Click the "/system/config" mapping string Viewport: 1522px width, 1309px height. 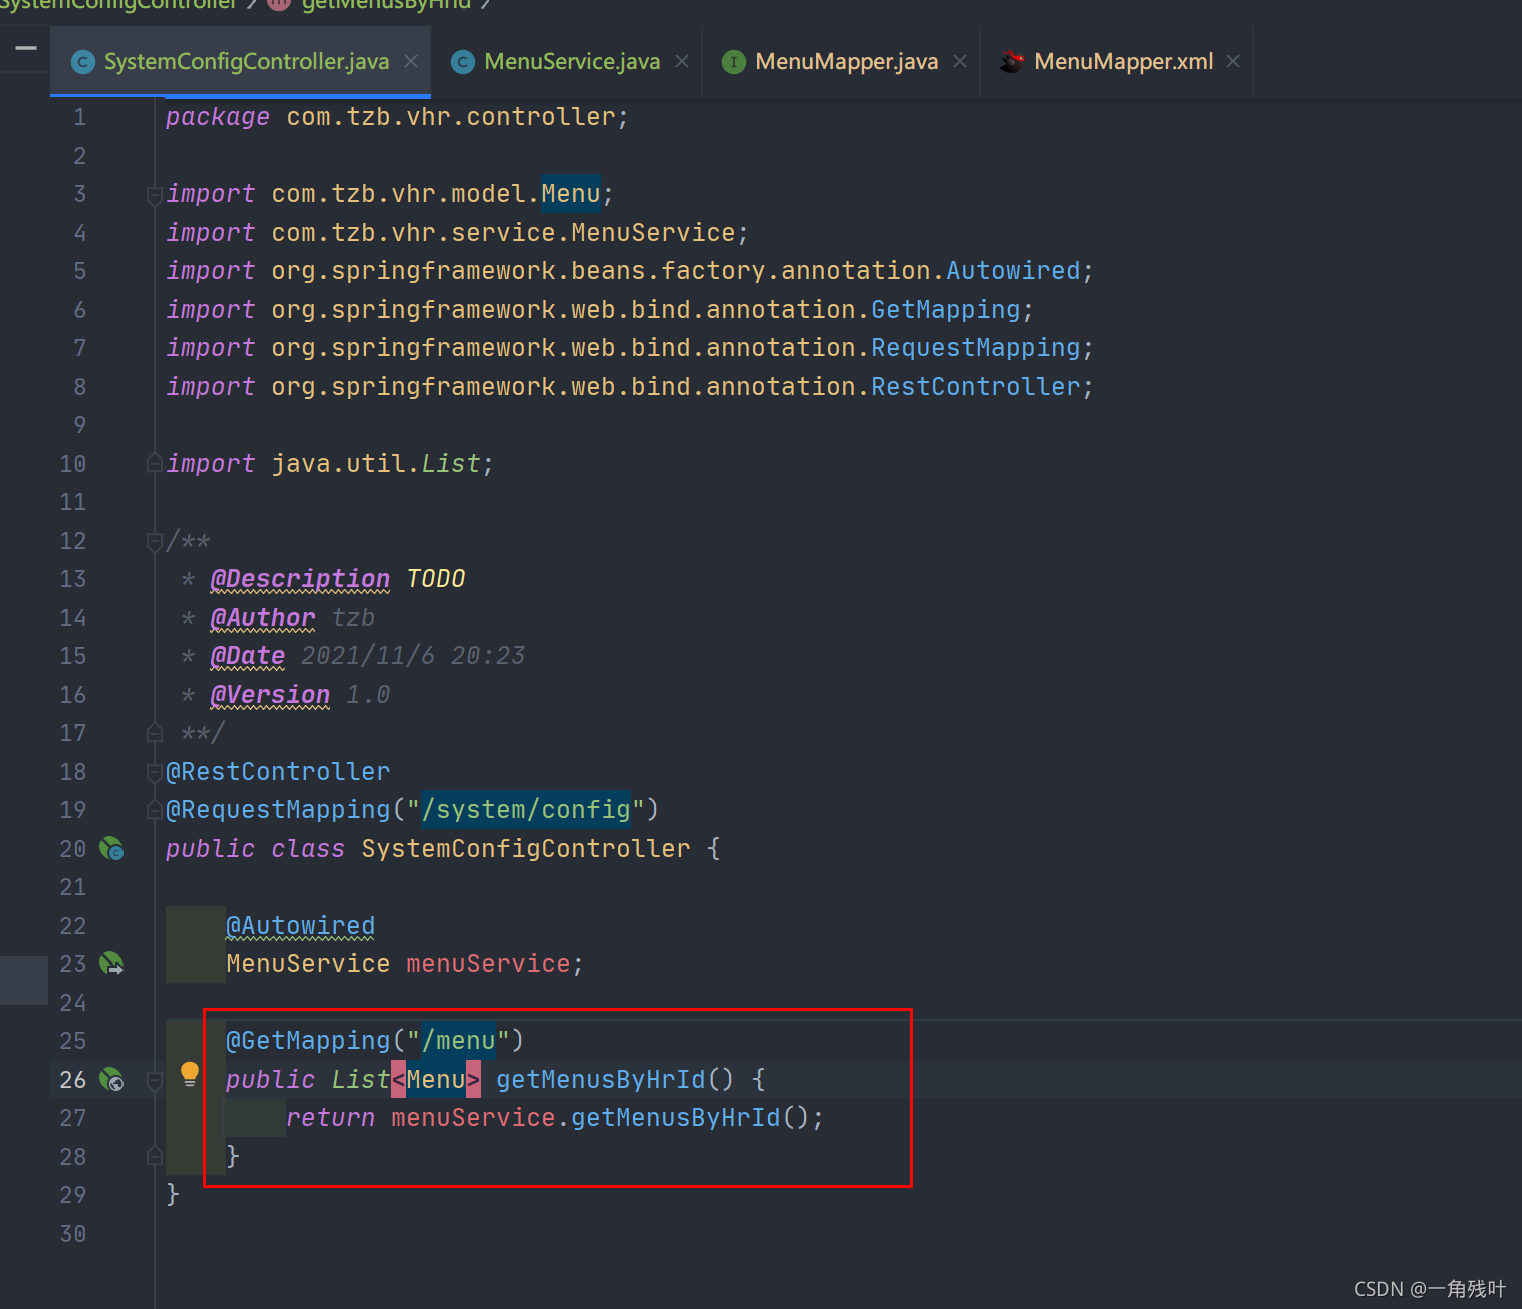[x=526, y=810]
